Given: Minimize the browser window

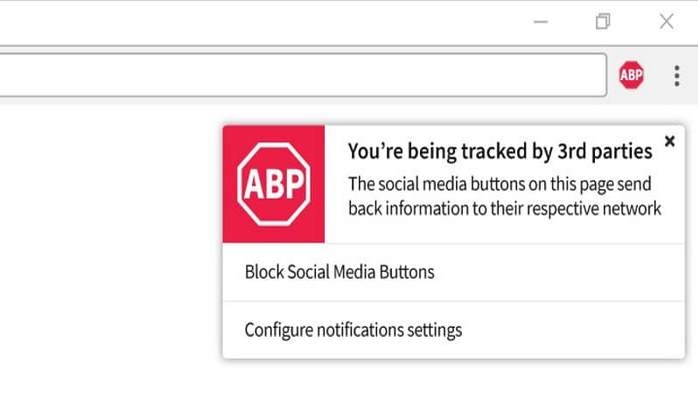Looking at the screenshot, I should 541,22.
